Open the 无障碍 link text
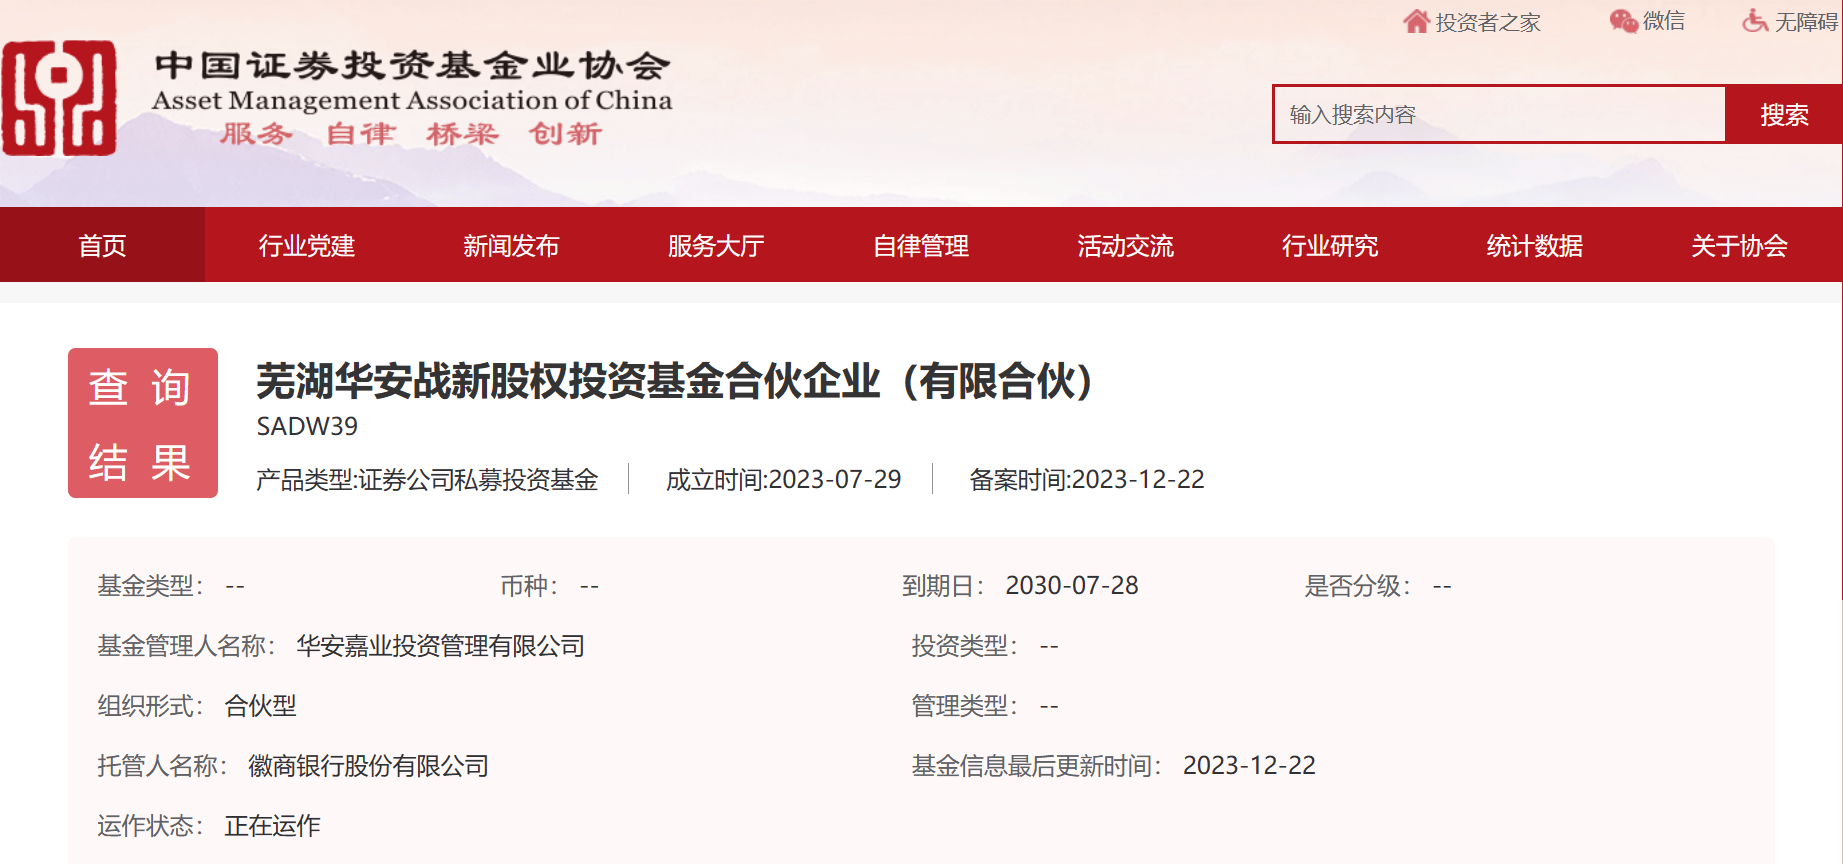 [x=1807, y=22]
